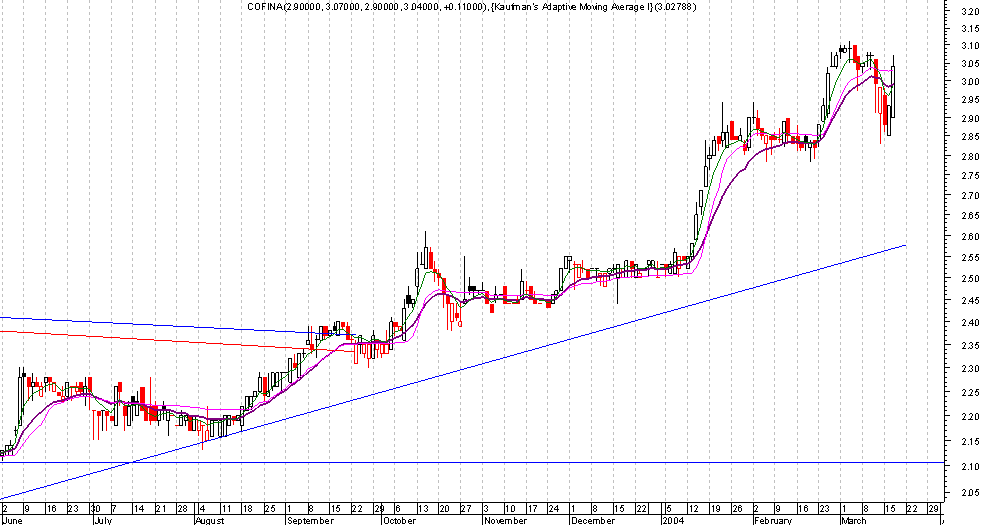Click the 2.30 price axis label
The width and height of the screenshot is (982, 525).
point(970,368)
